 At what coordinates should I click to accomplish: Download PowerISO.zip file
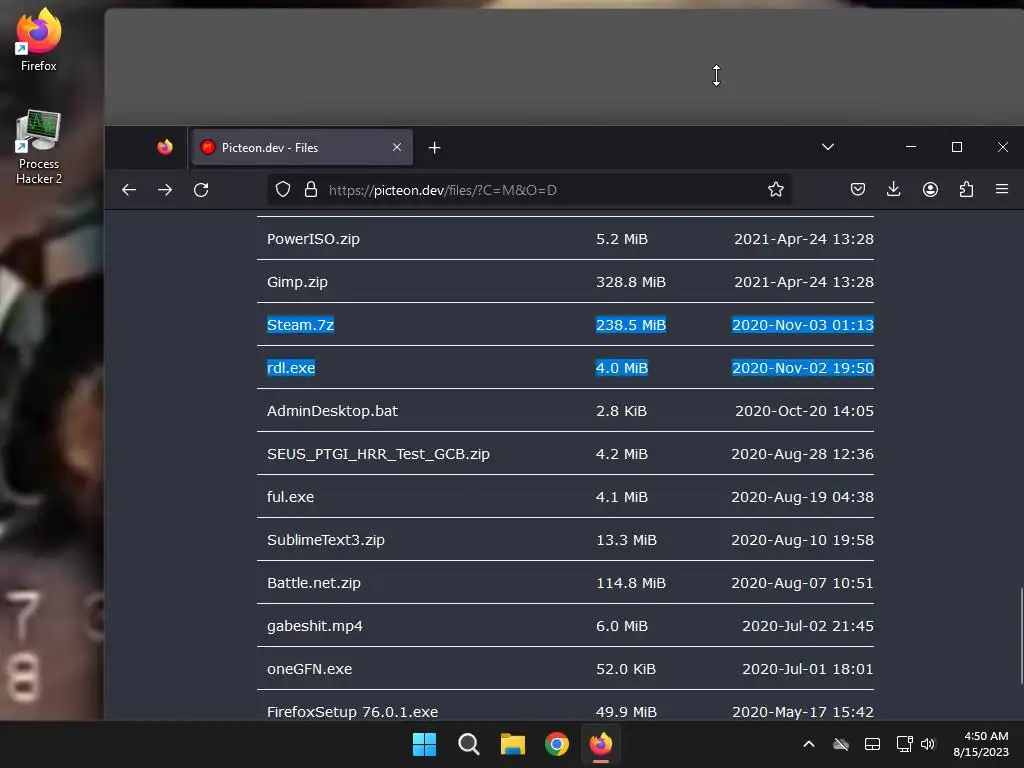point(313,239)
